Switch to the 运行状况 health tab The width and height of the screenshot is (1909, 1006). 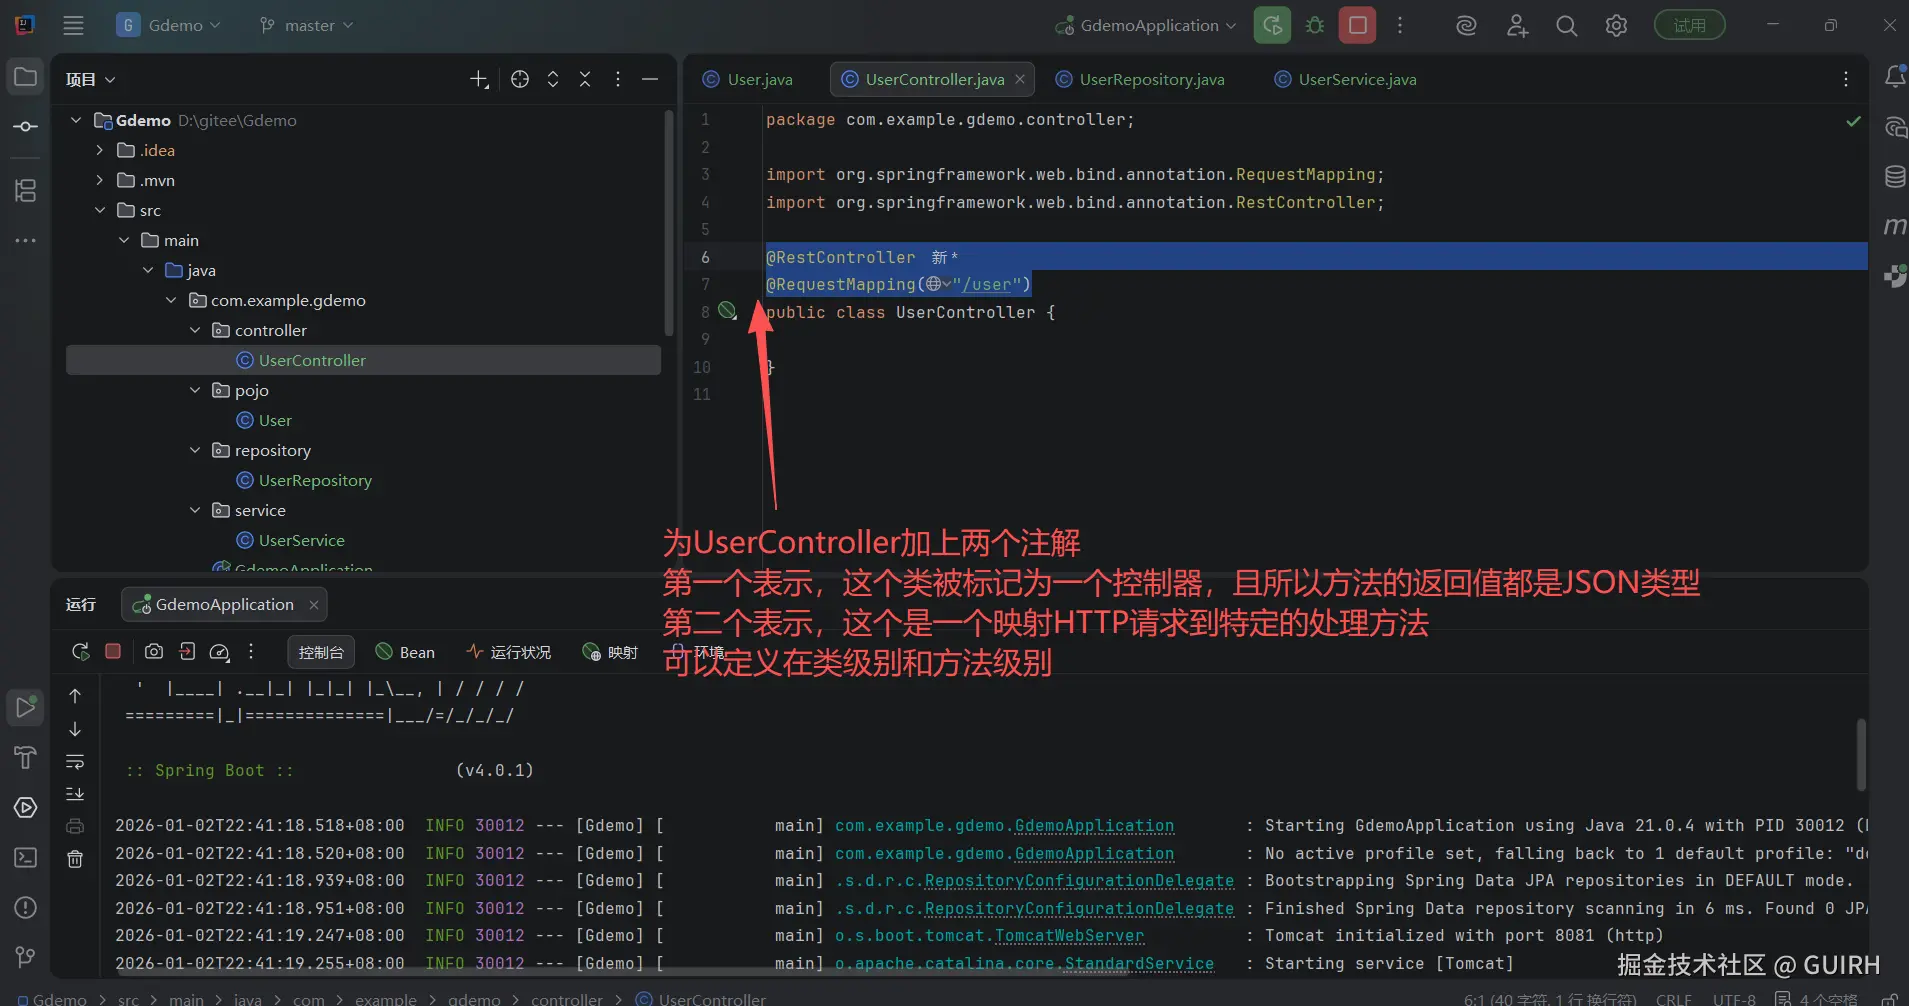tap(509, 652)
